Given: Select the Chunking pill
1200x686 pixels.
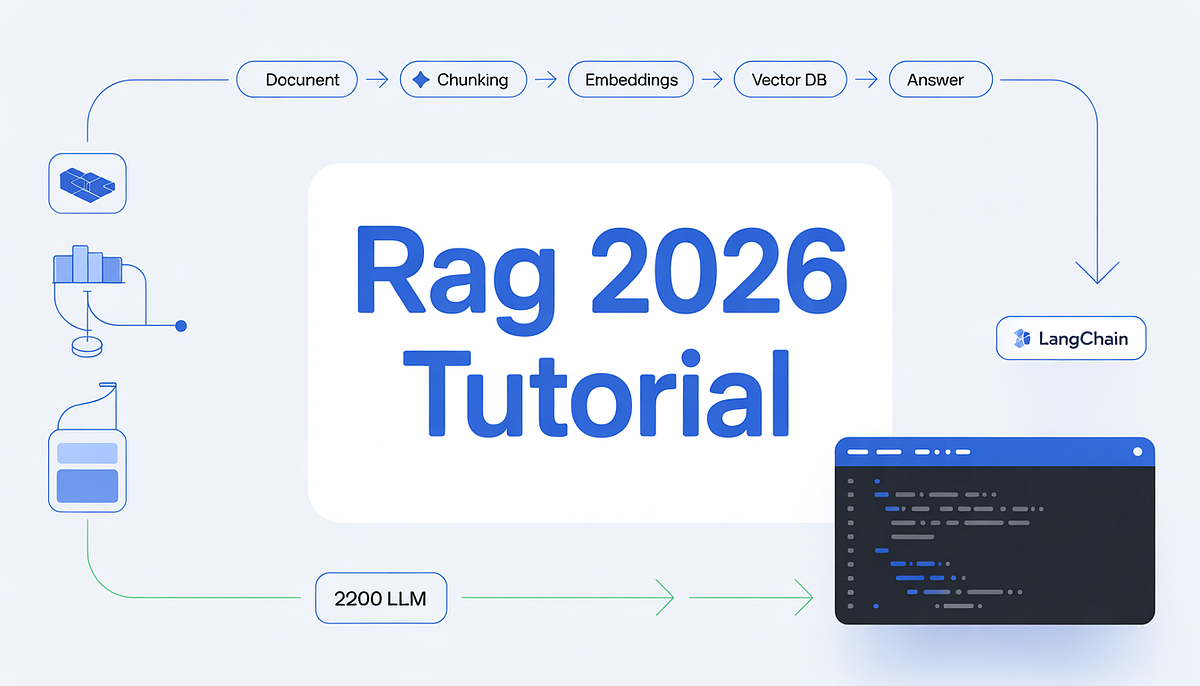Looking at the screenshot, I should pyautogui.click(x=462, y=80).
